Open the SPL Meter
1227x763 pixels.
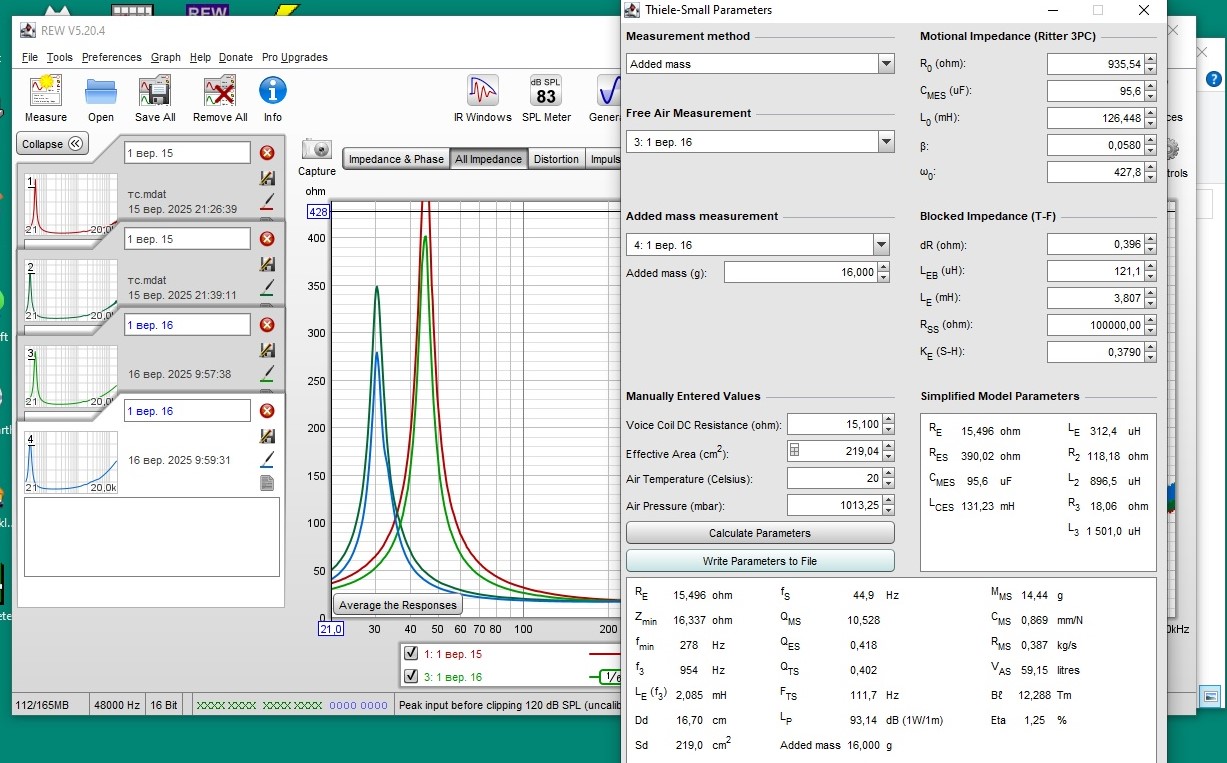click(x=546, y=92)
